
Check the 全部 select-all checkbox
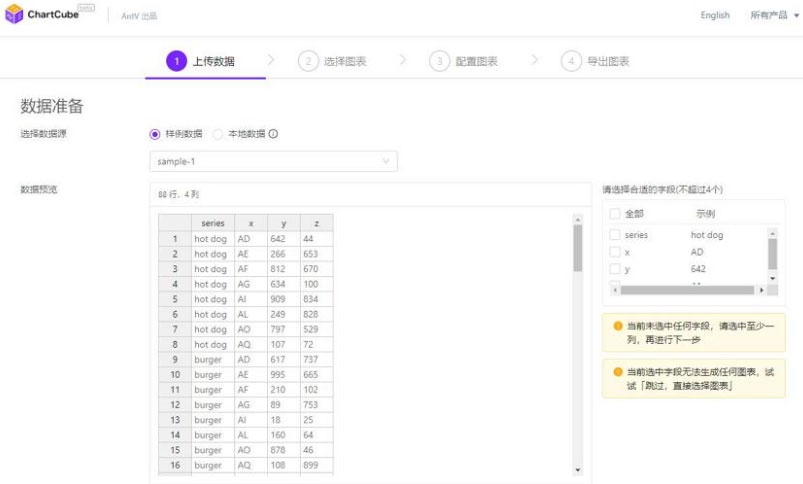click(614, 214)
